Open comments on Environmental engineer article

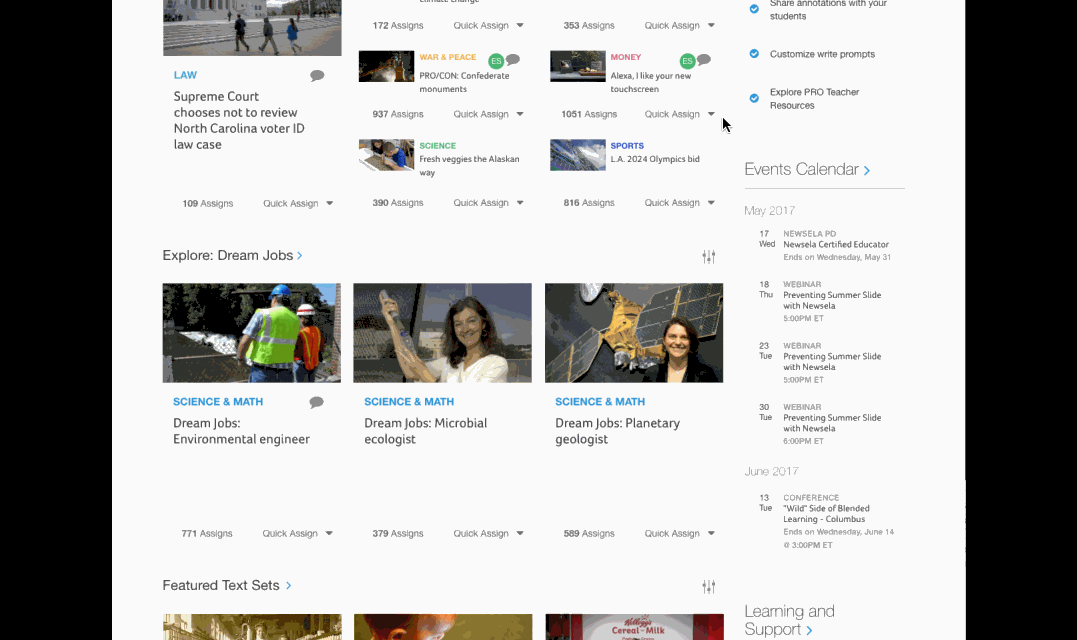point(316,402)
